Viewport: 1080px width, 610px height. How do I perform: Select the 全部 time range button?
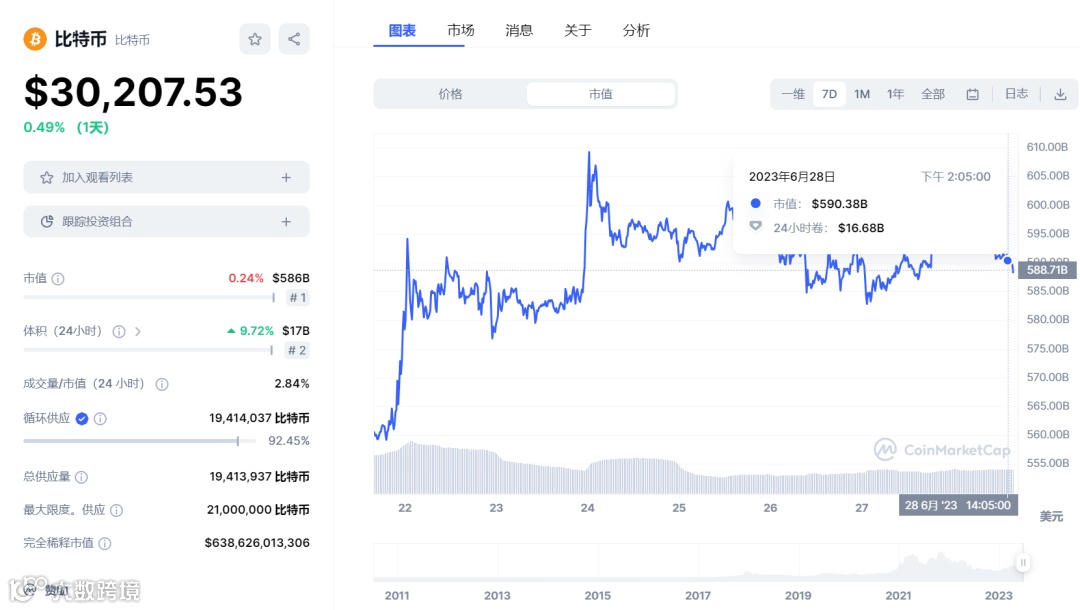(x=933, y=94)
